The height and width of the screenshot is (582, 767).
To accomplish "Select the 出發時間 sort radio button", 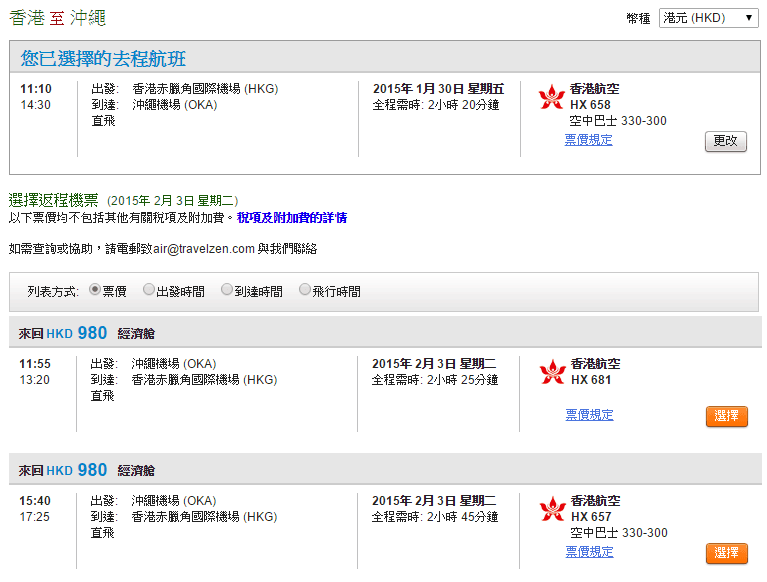I will (149, 290).
